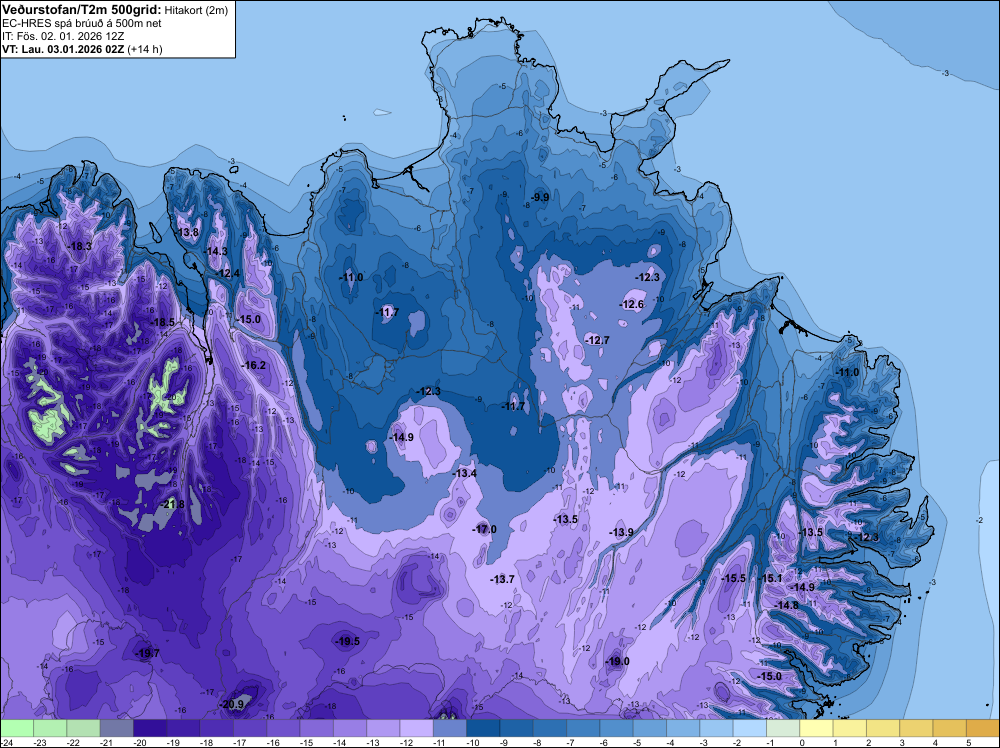Image resolution: width=1000 pixels, height=748 pixels.
Task: Click the -12.7 temperature label
Action: [x=597, y=341]
